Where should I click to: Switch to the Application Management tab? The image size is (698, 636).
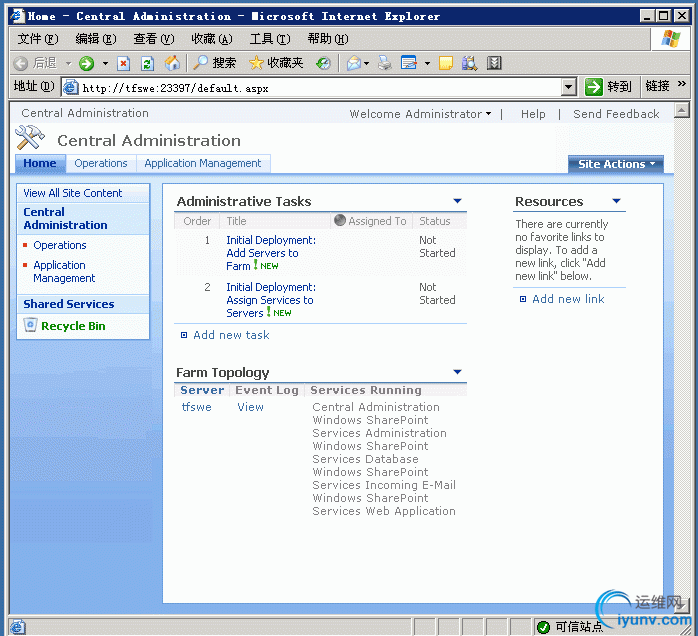(203, 163)
